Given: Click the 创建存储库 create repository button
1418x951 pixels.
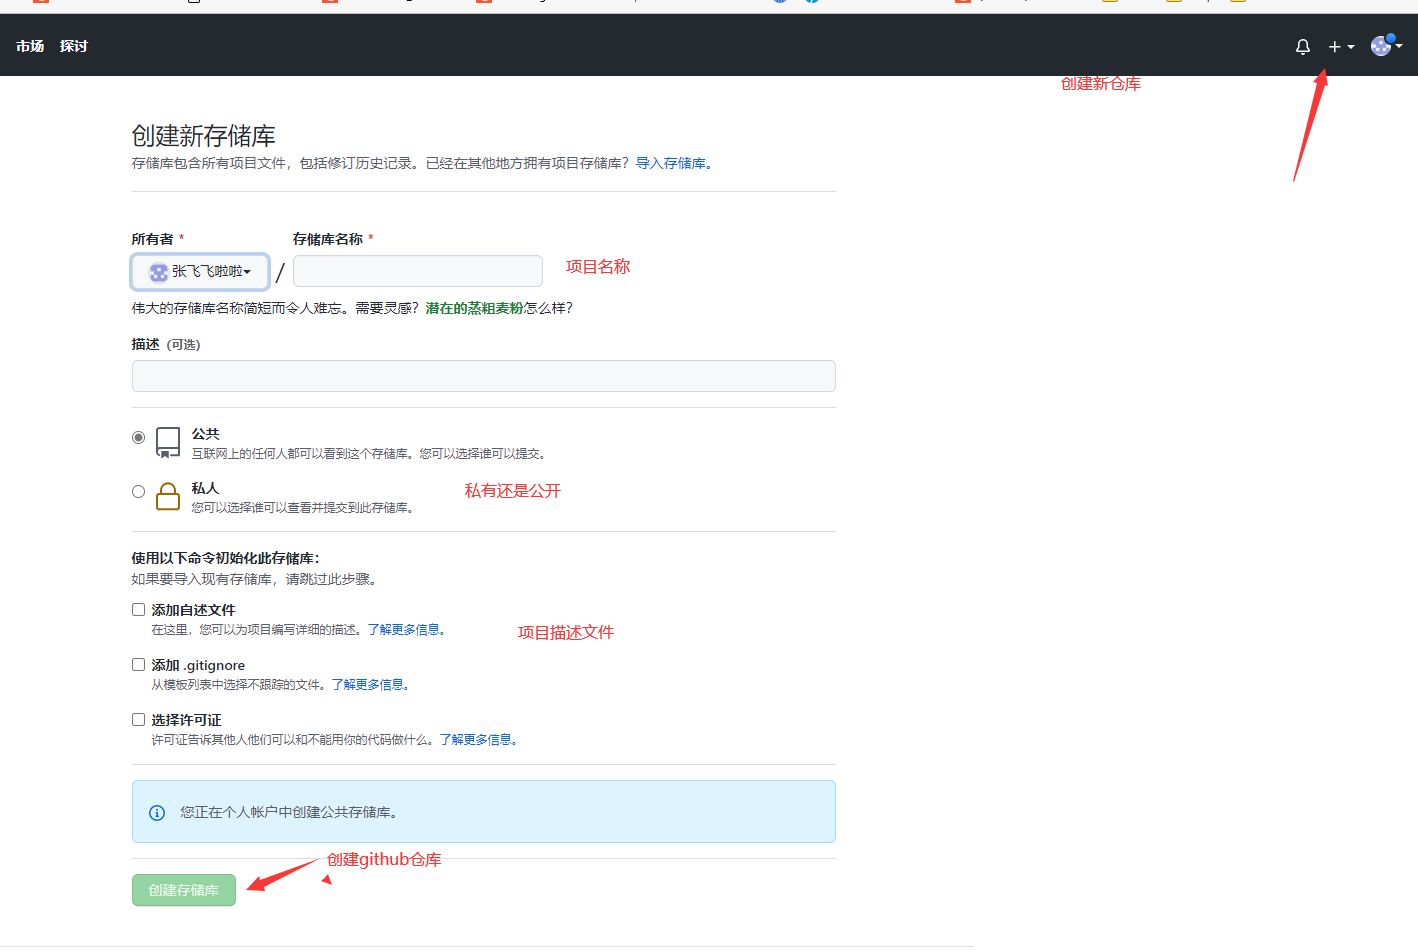Looking at the screenshot, I should pyautogui.click(x=183, y=889).
